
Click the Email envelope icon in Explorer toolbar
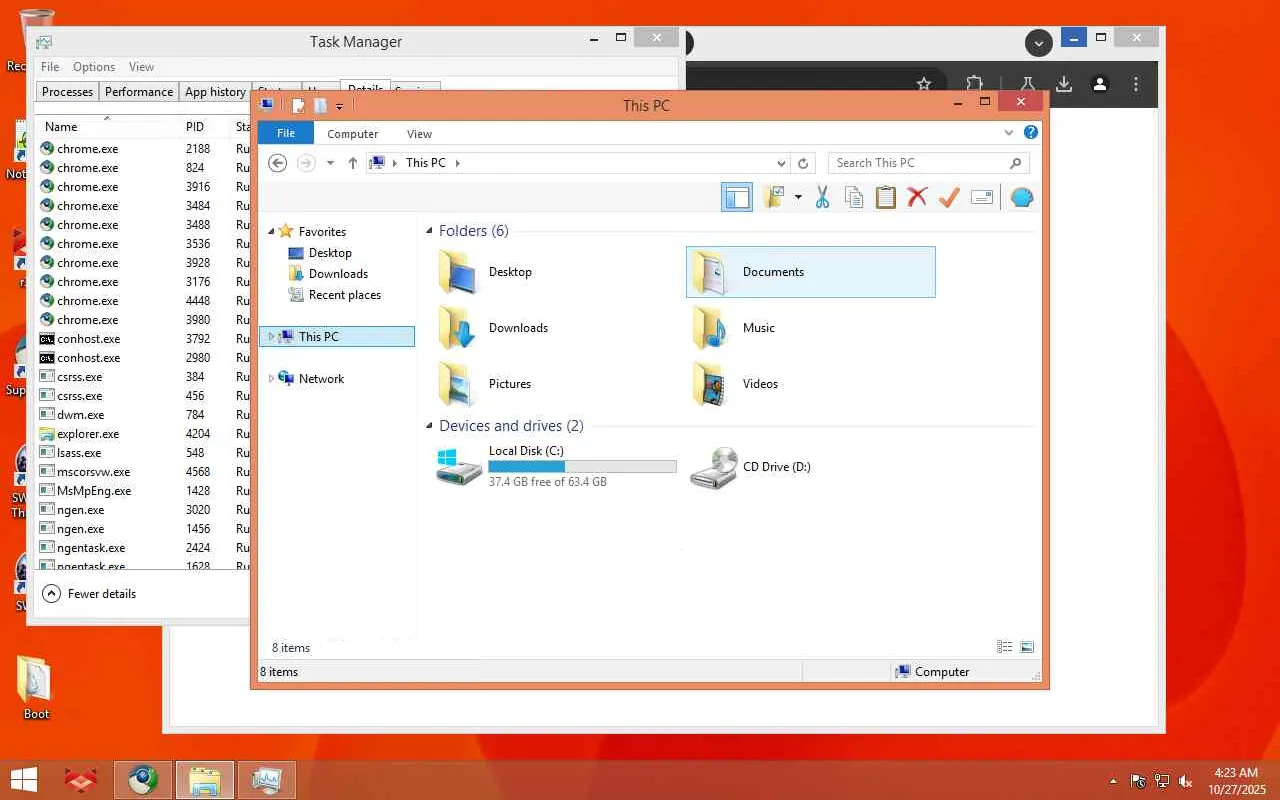click(982, 197)
